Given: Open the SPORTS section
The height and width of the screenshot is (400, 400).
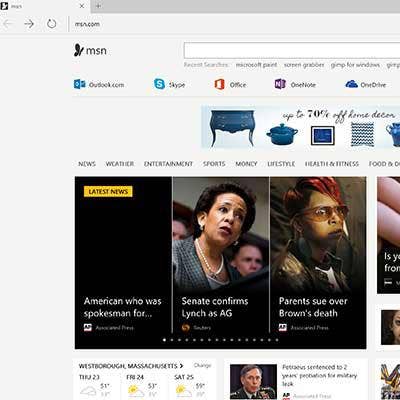Looking at the screenshot, I should 214,164.
